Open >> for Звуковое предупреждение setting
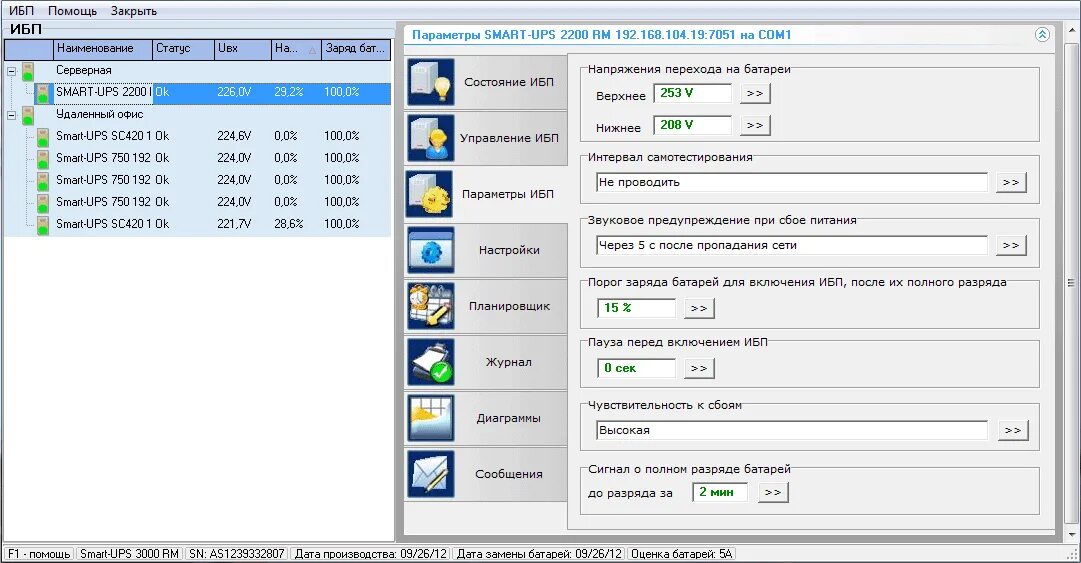Image resolution: width=1081 pixels, height=563 pixels. 1011,245
